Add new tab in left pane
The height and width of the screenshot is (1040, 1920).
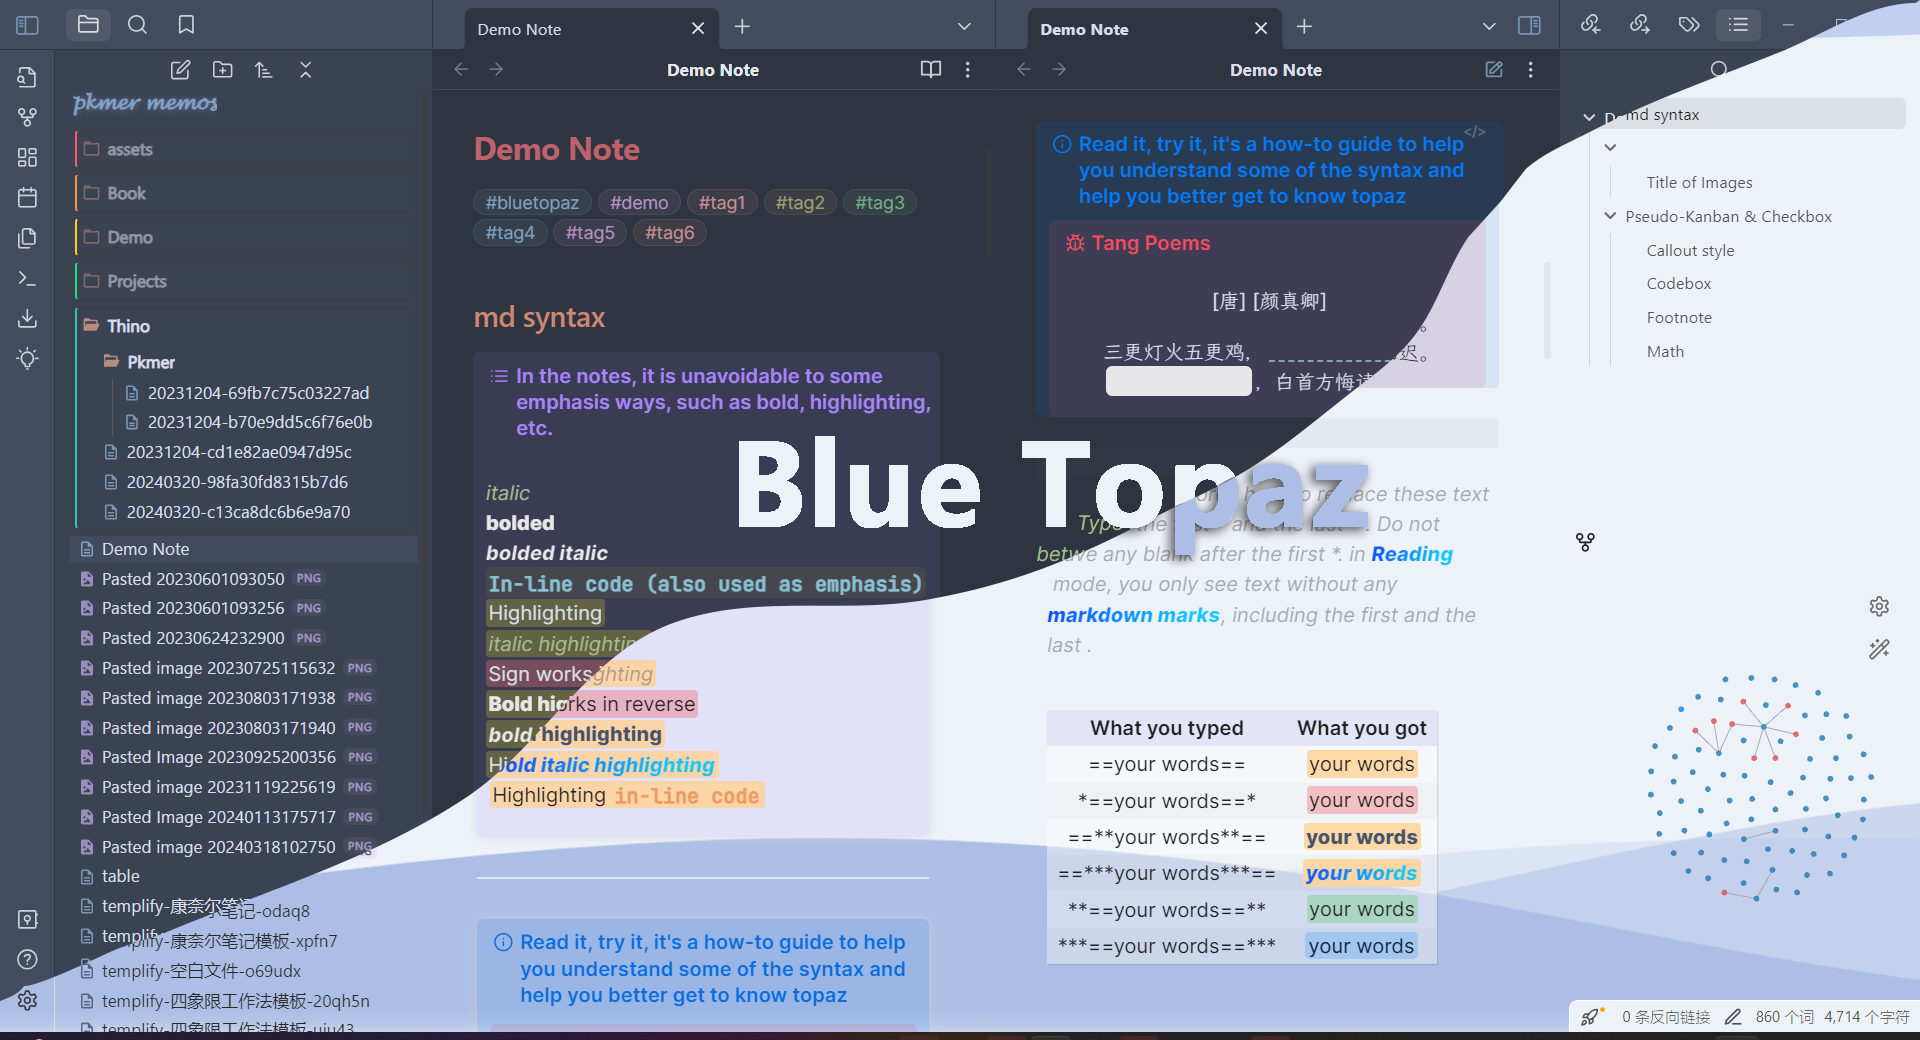coord(742,27)
